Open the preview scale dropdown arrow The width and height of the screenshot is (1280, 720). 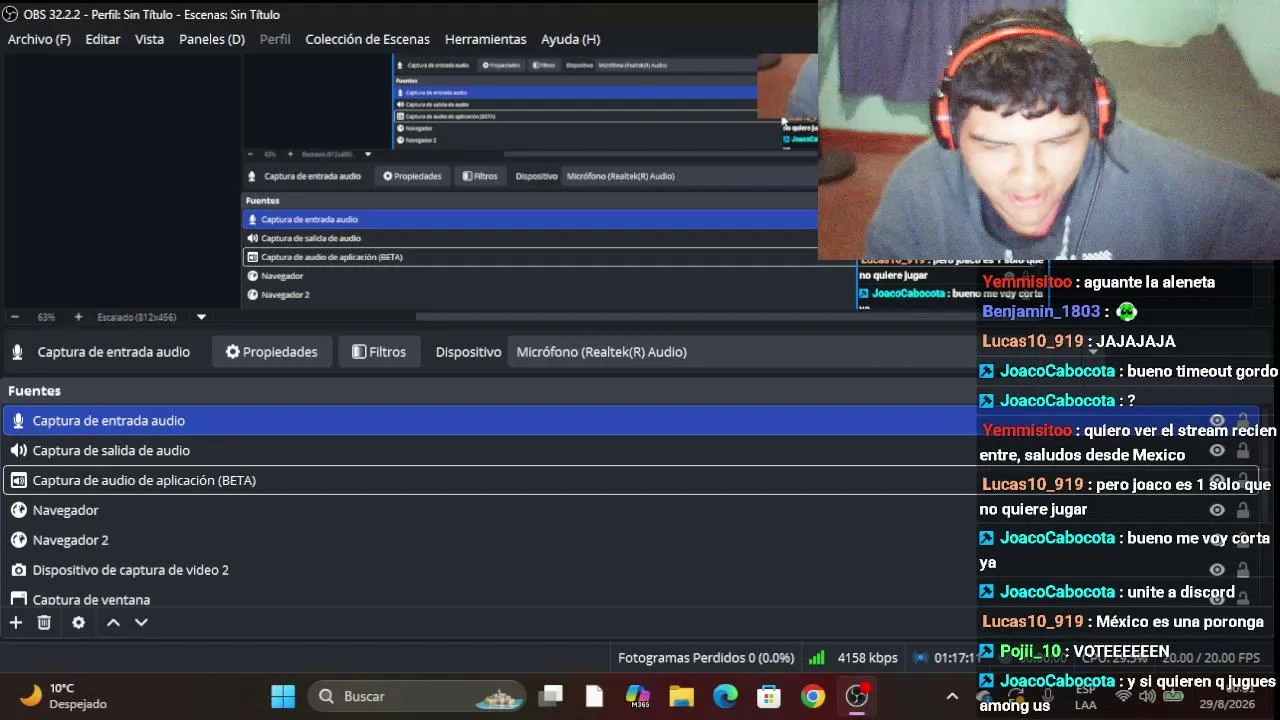pos(201,317)
